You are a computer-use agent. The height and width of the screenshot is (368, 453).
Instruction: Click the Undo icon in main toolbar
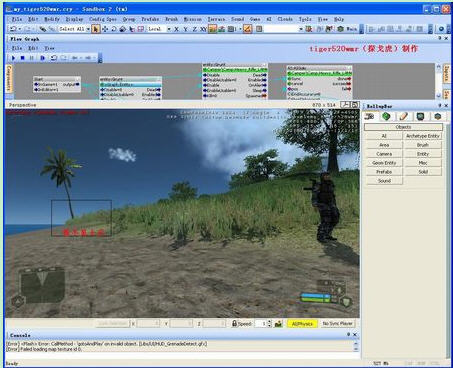(13, 29)
